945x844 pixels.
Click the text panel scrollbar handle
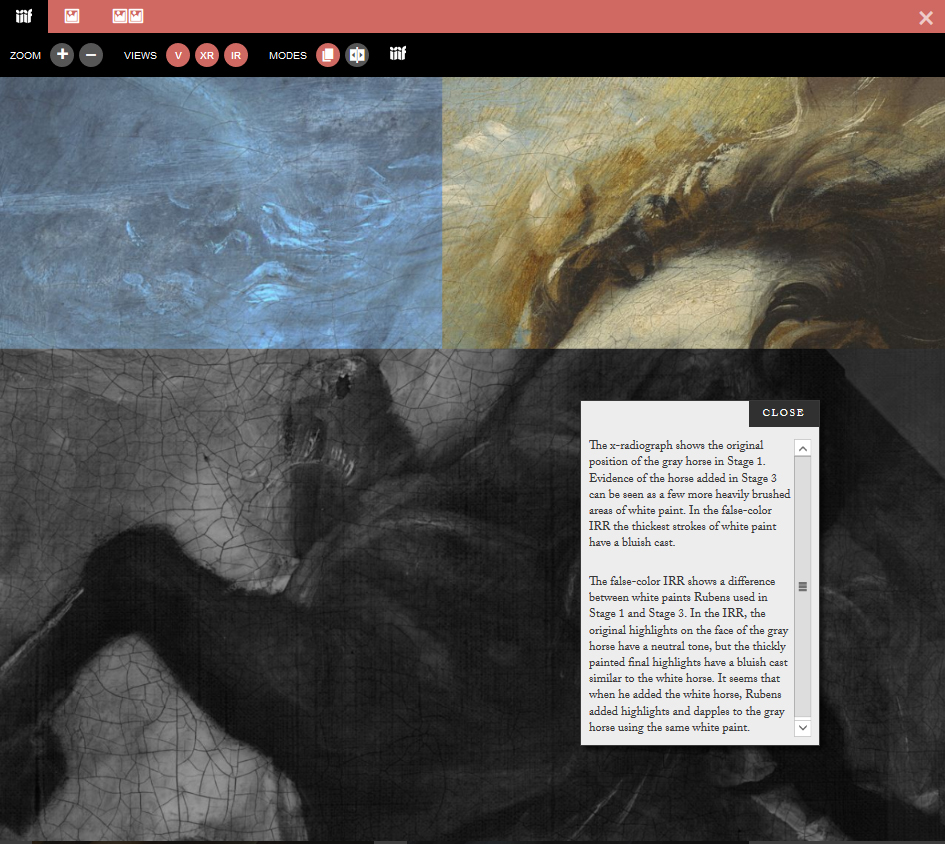pyautogui.click(x=802, y=587)
